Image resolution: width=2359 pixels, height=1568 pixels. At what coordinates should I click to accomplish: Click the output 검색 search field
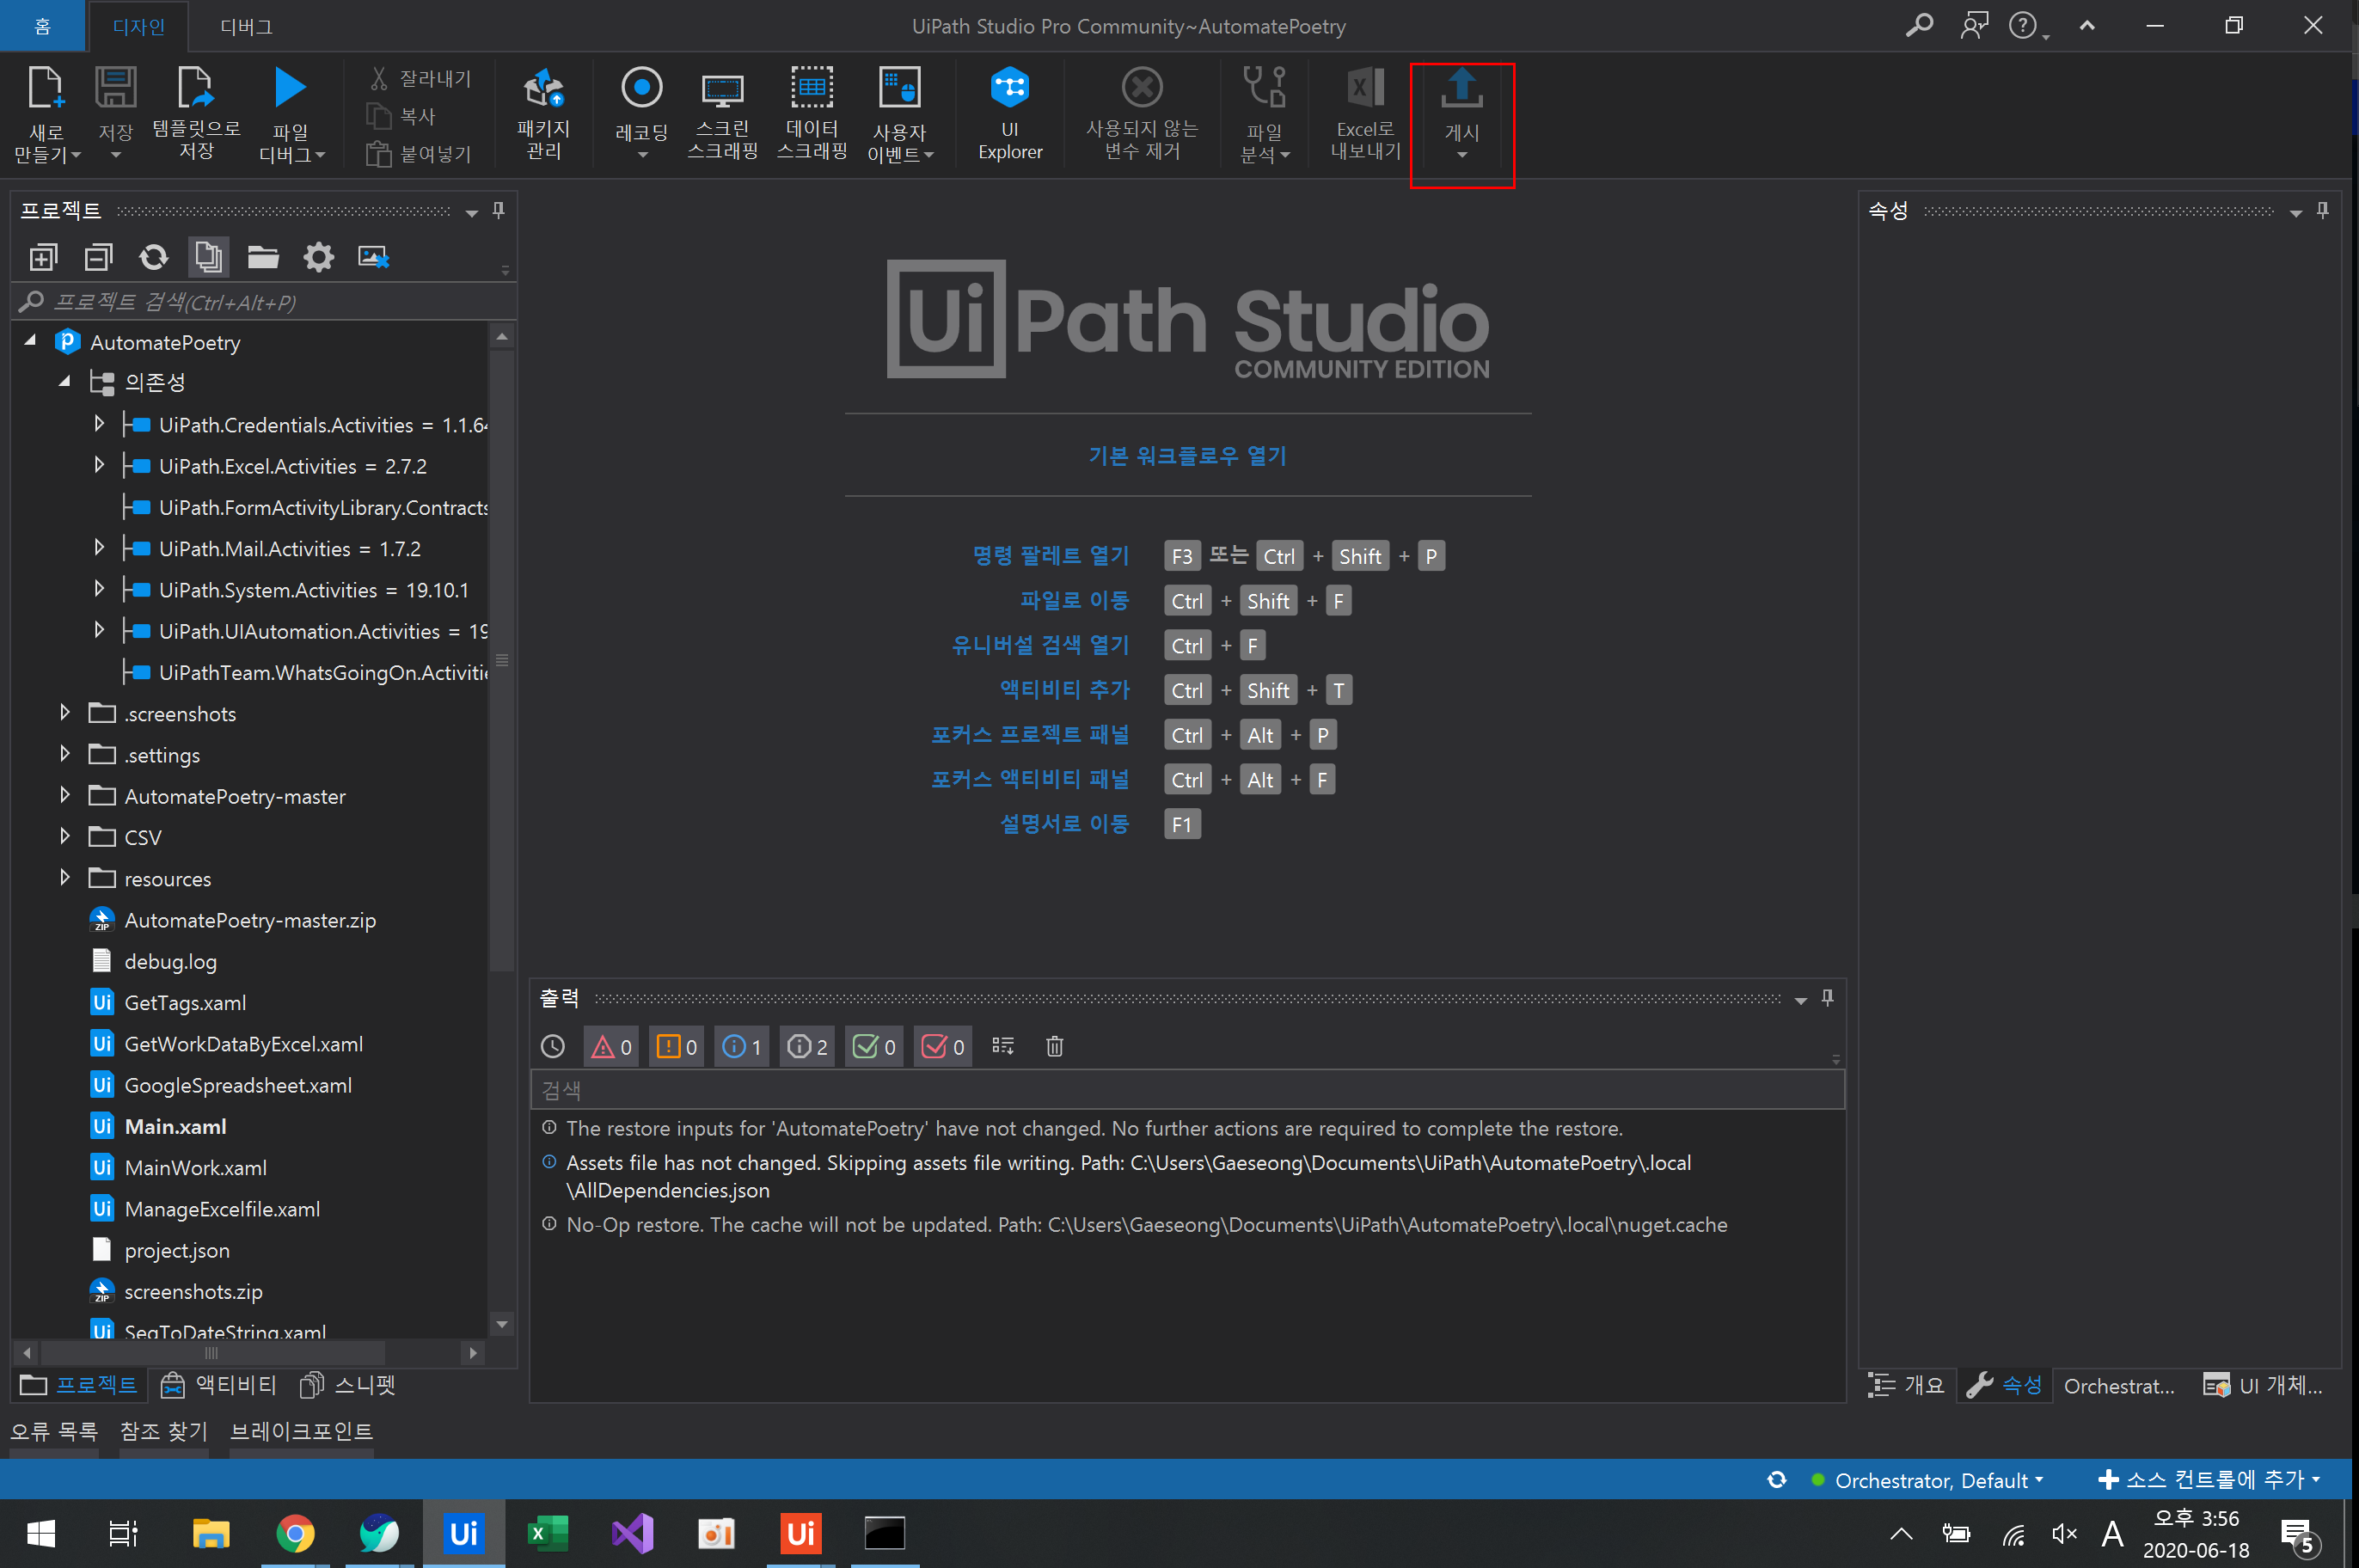click(x=1187, y=1089)
